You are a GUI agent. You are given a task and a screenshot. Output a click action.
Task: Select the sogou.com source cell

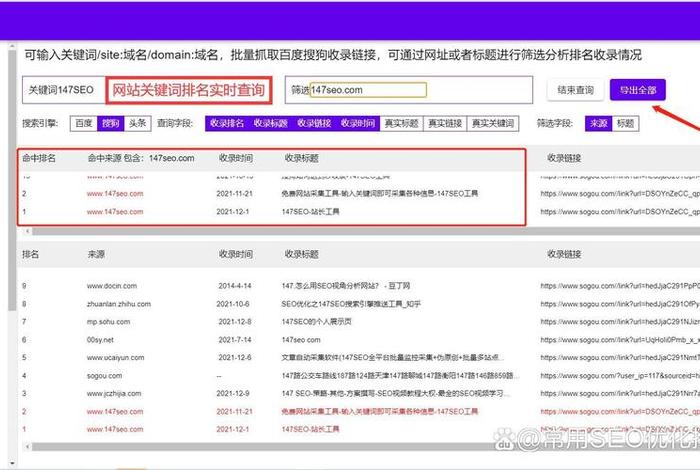pyautogui.click(x=104, y=376)
